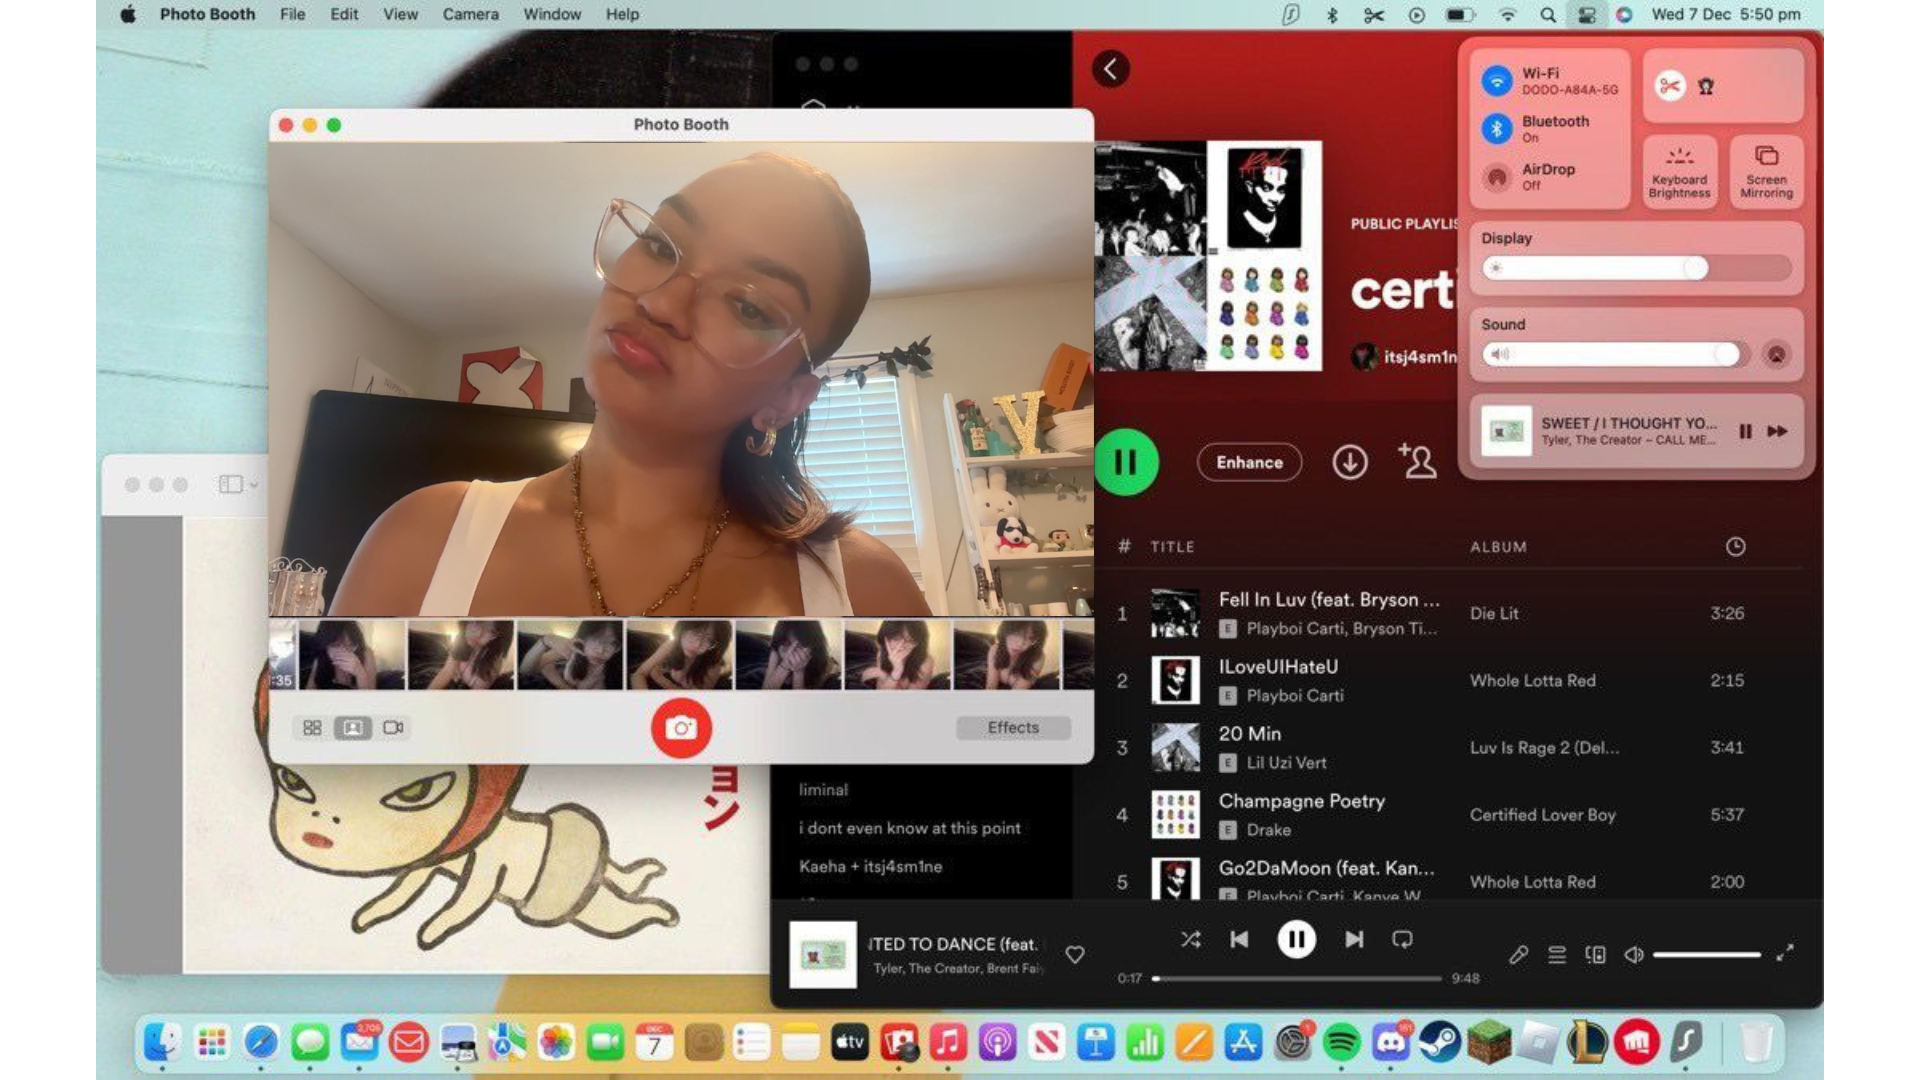
Task: Open the View menu
Action: [x=400, y=14]
